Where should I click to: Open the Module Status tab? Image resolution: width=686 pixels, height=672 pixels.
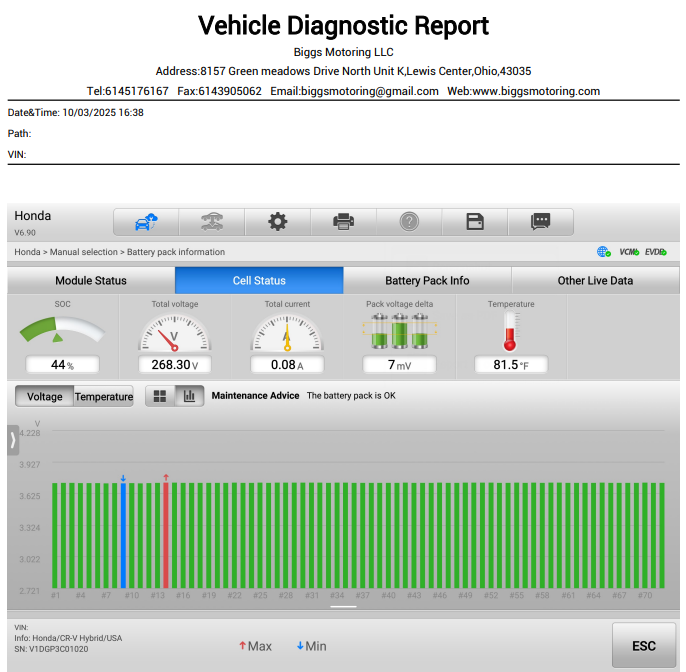[91, 280]
